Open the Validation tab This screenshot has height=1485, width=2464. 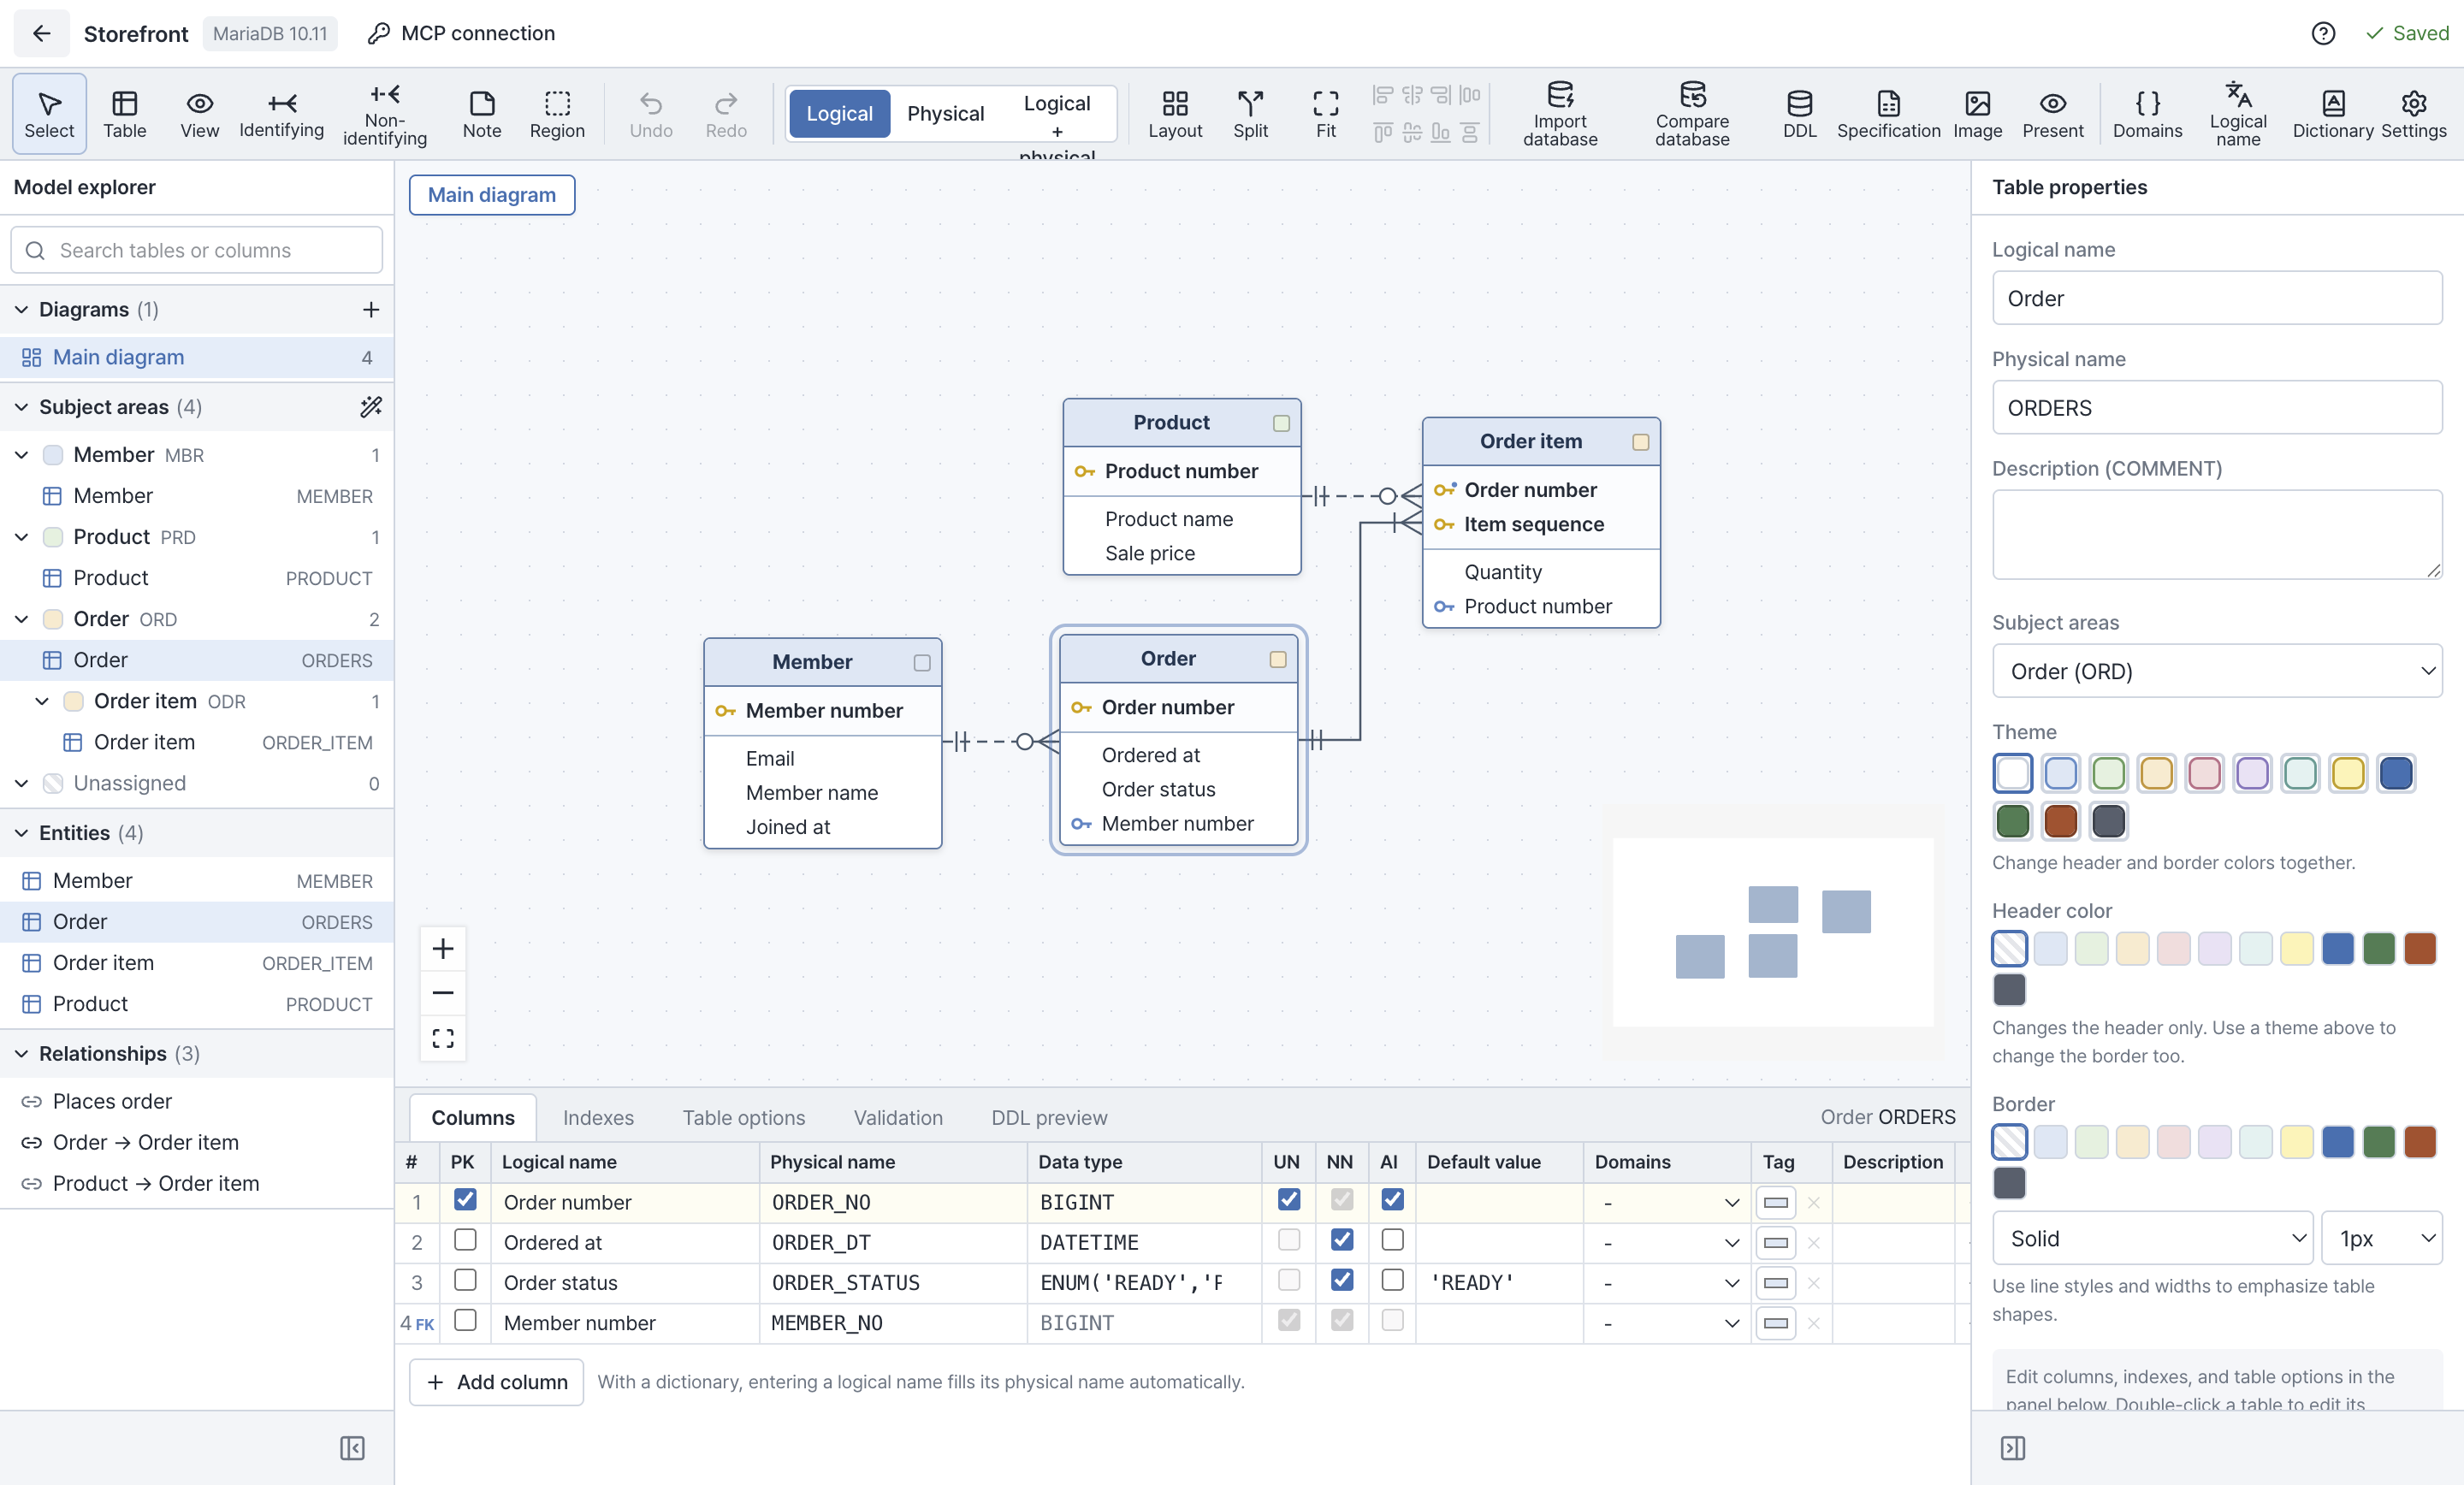898,1117
